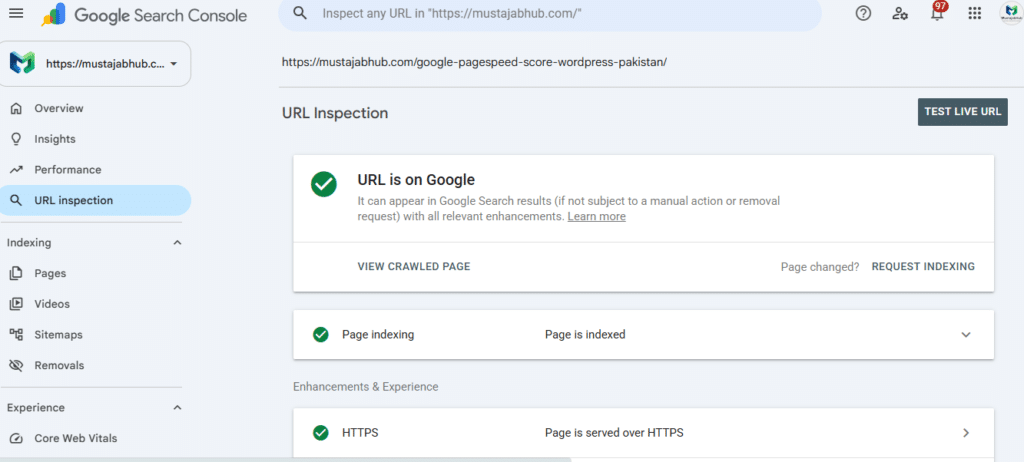Image resolution: width=1024 pixels, height=462 pixels.
Task: Select URL inspection in sidebar
Action: [x=95, y=201]
